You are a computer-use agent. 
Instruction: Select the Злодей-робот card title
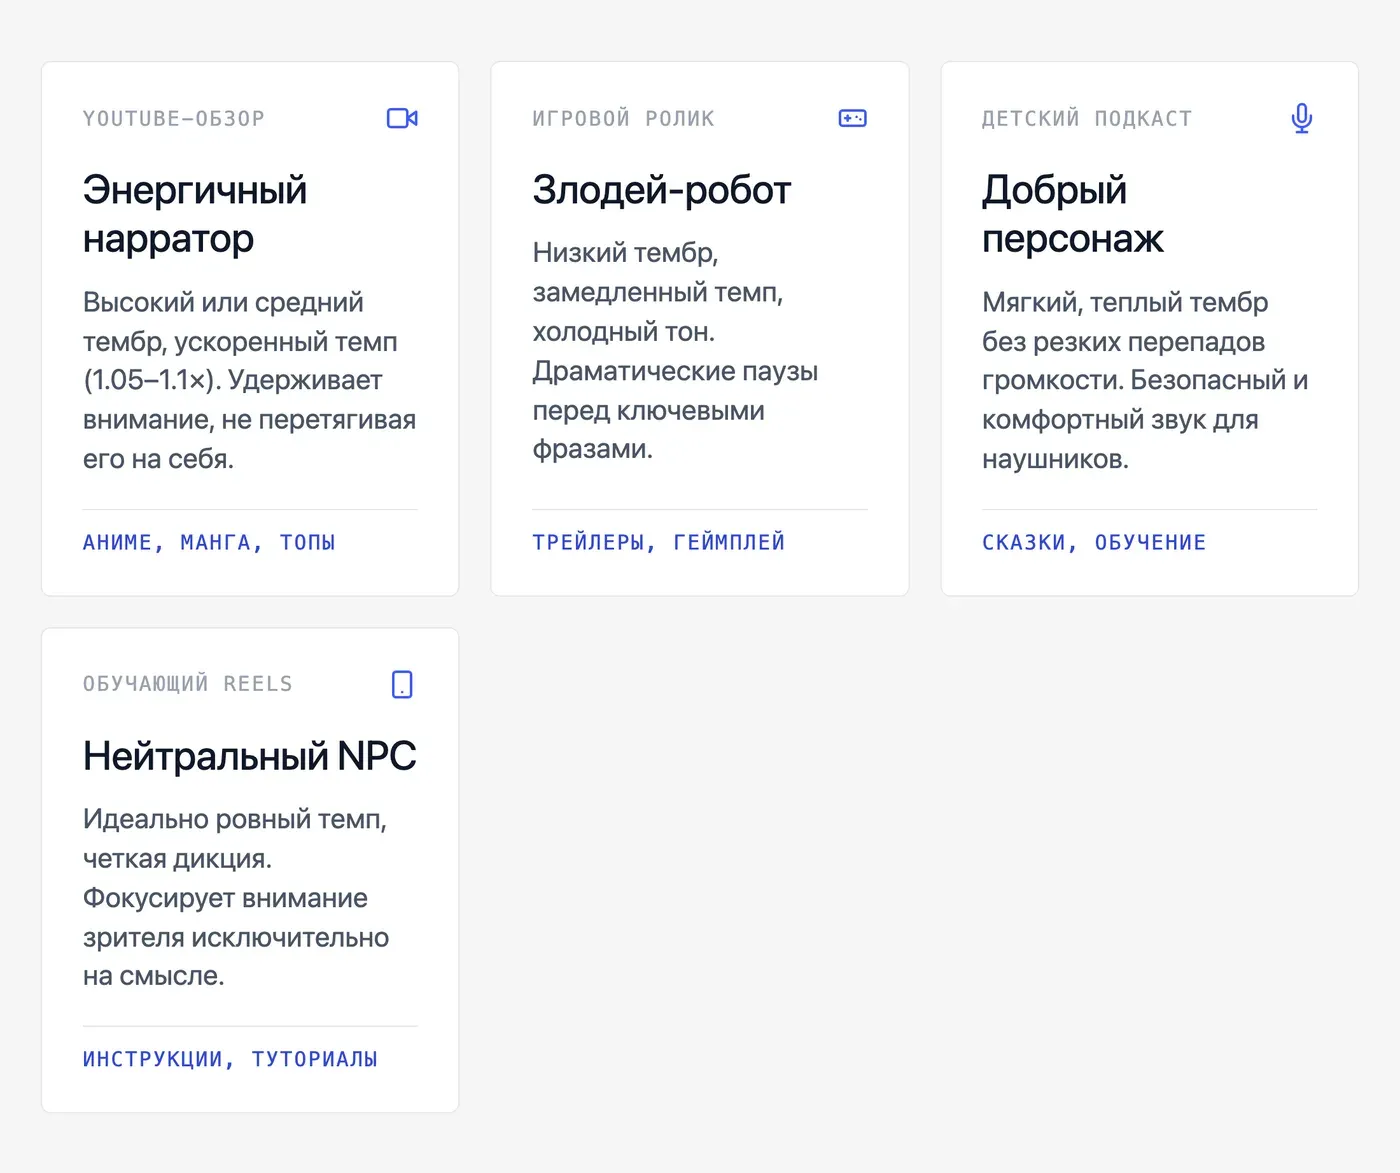662,190
